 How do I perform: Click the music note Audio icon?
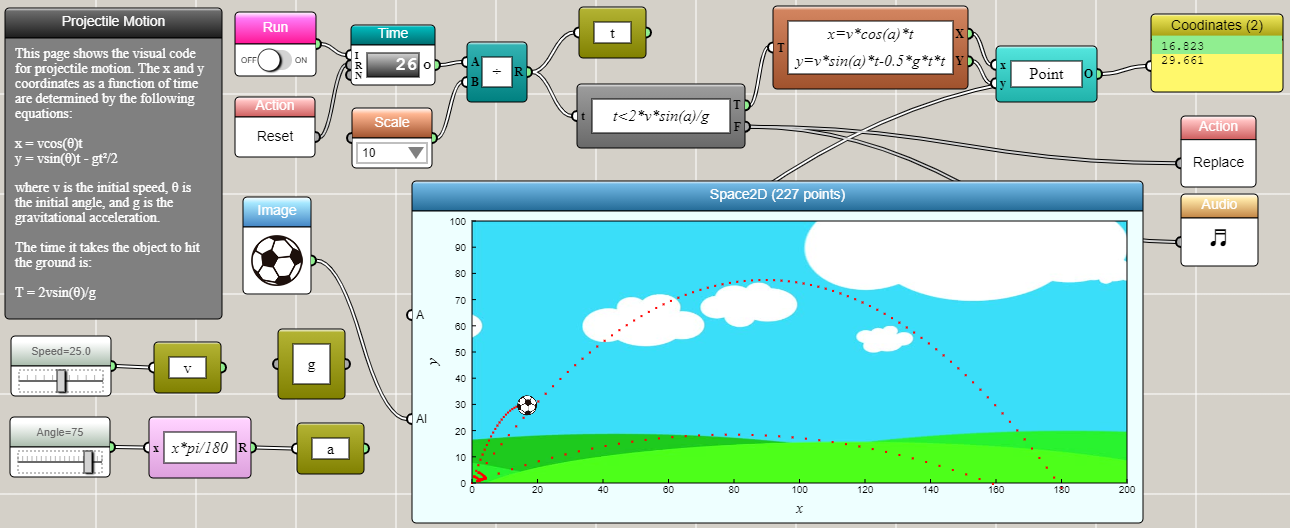coord(1218,240)
